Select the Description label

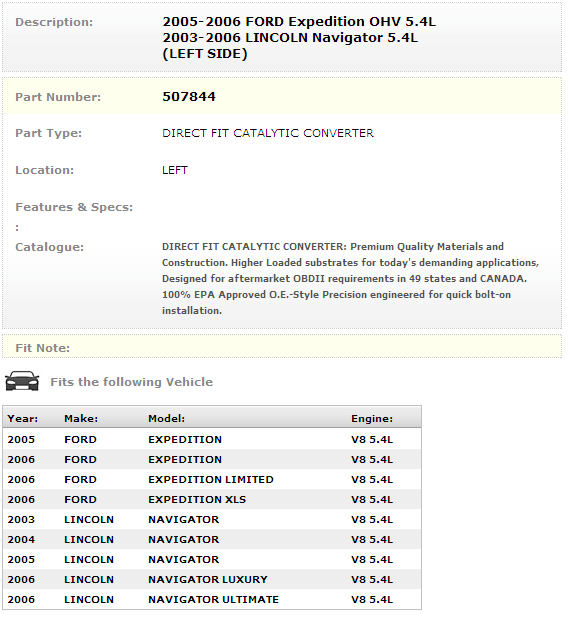coord(54,22)
